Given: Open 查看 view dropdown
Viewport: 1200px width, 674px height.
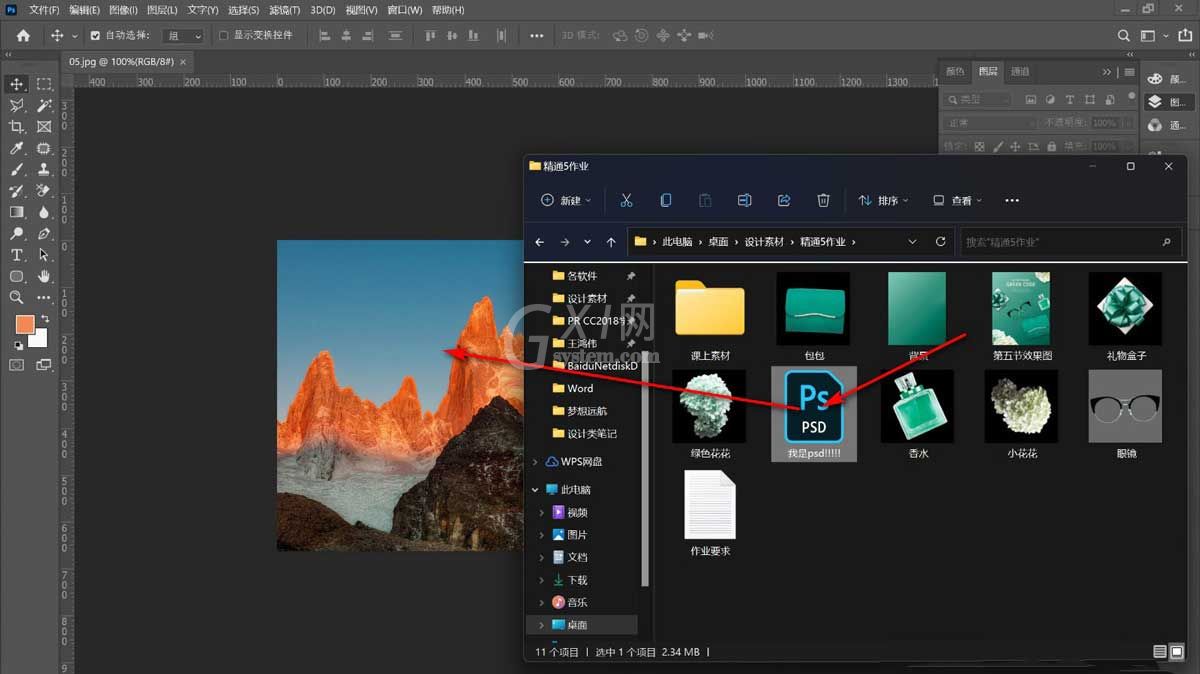Looking at the screenshot, I should (958, 200).
